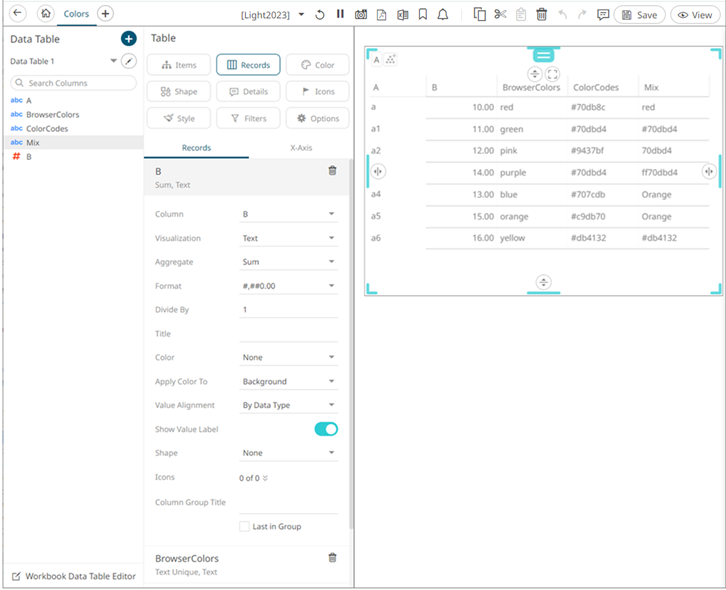Select the Colors dashboard tab

pyautogui.click(x=75, y=15)
